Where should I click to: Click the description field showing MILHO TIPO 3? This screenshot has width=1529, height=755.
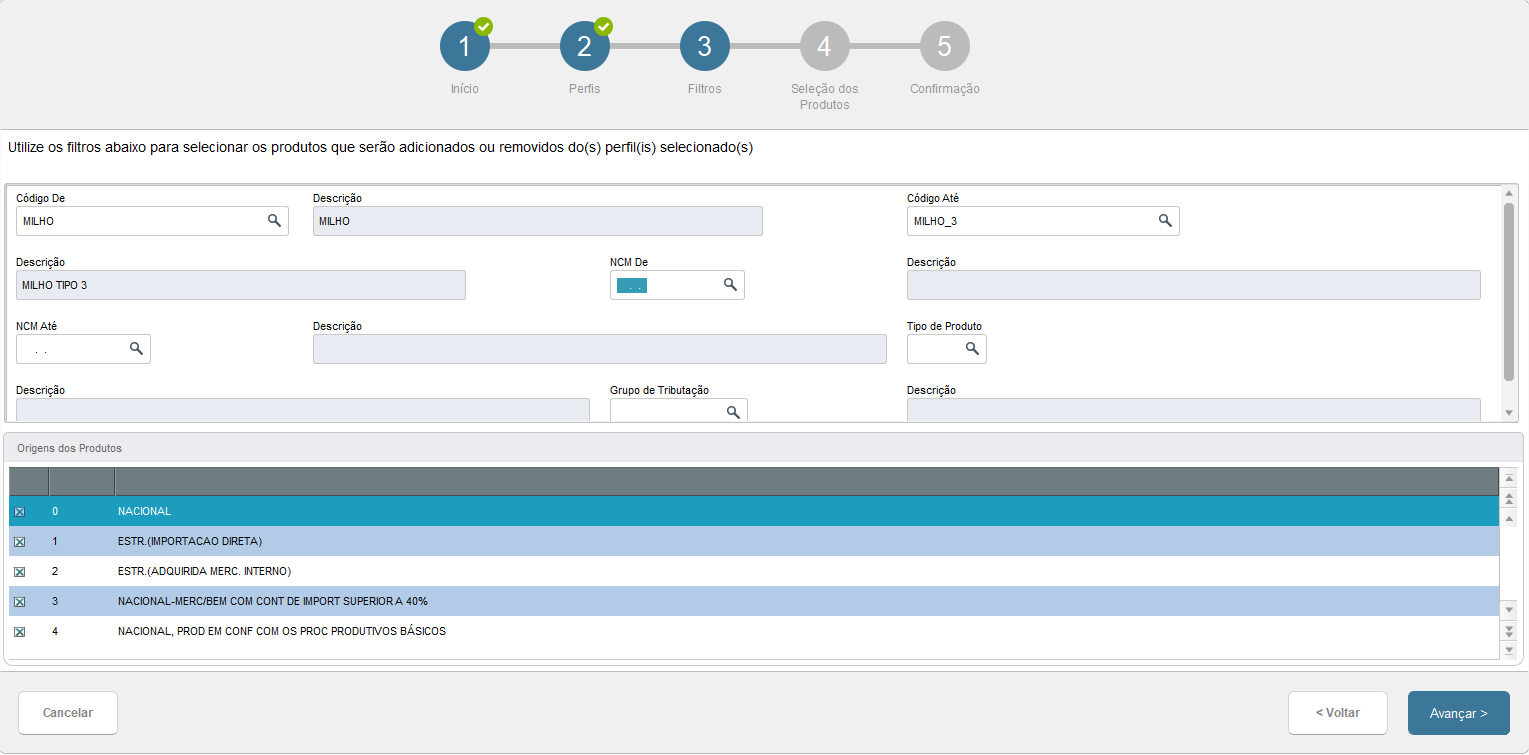pos(241,285)
